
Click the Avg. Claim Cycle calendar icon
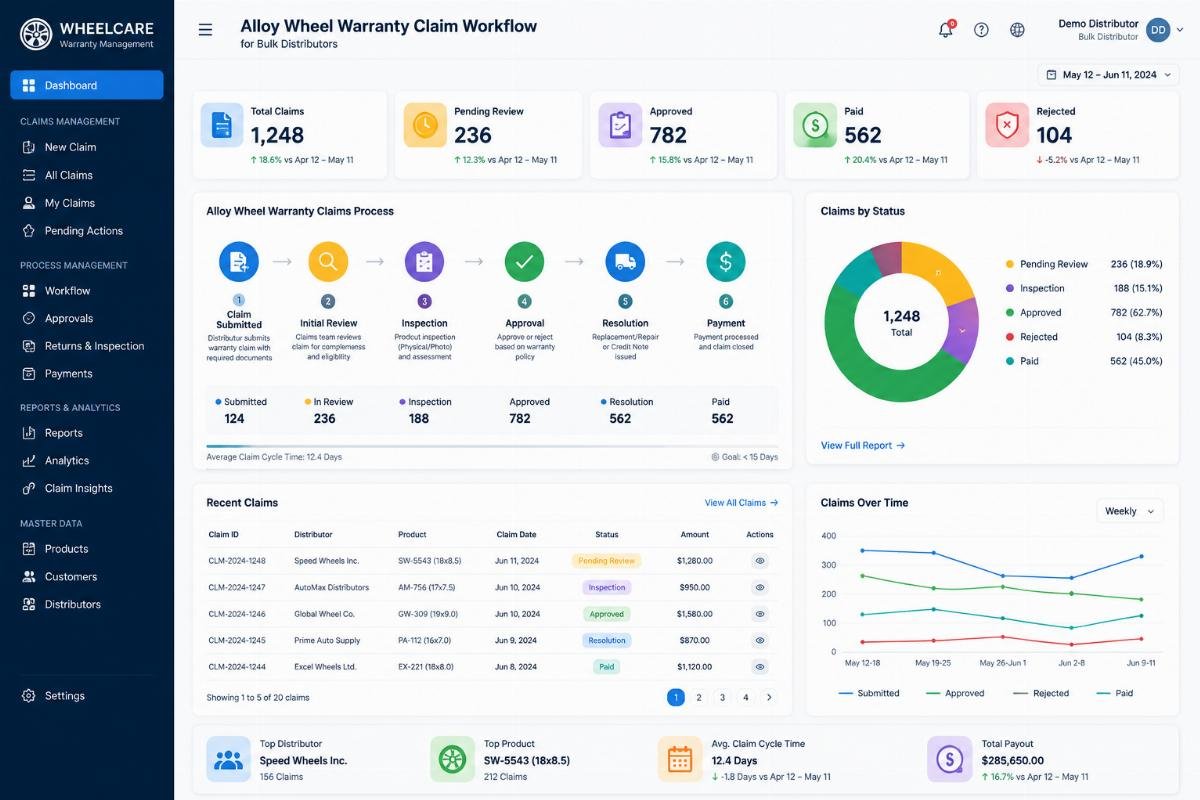pos(680,759)
